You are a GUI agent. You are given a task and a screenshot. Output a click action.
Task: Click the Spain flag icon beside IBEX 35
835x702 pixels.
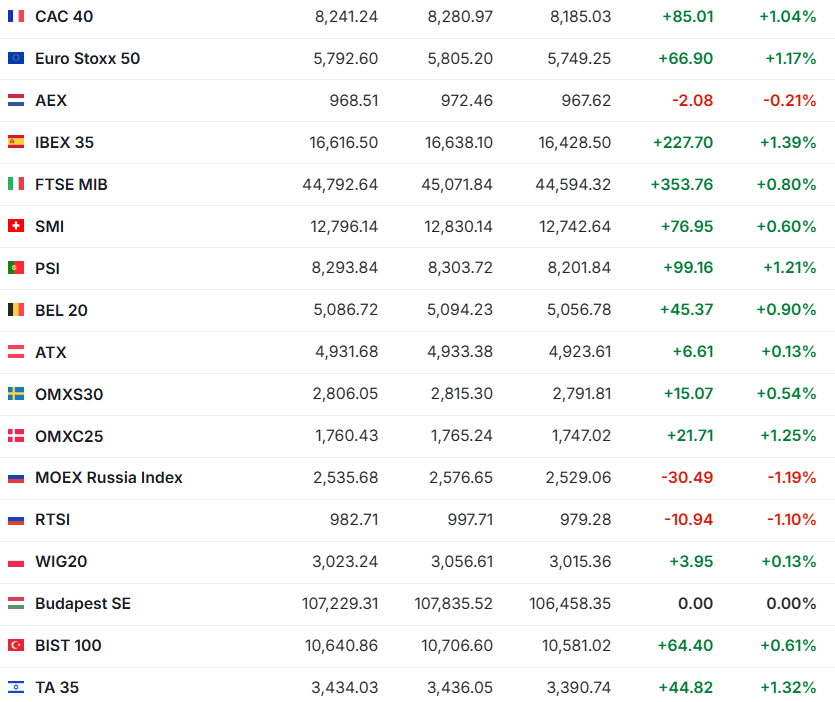pos(16,143)
